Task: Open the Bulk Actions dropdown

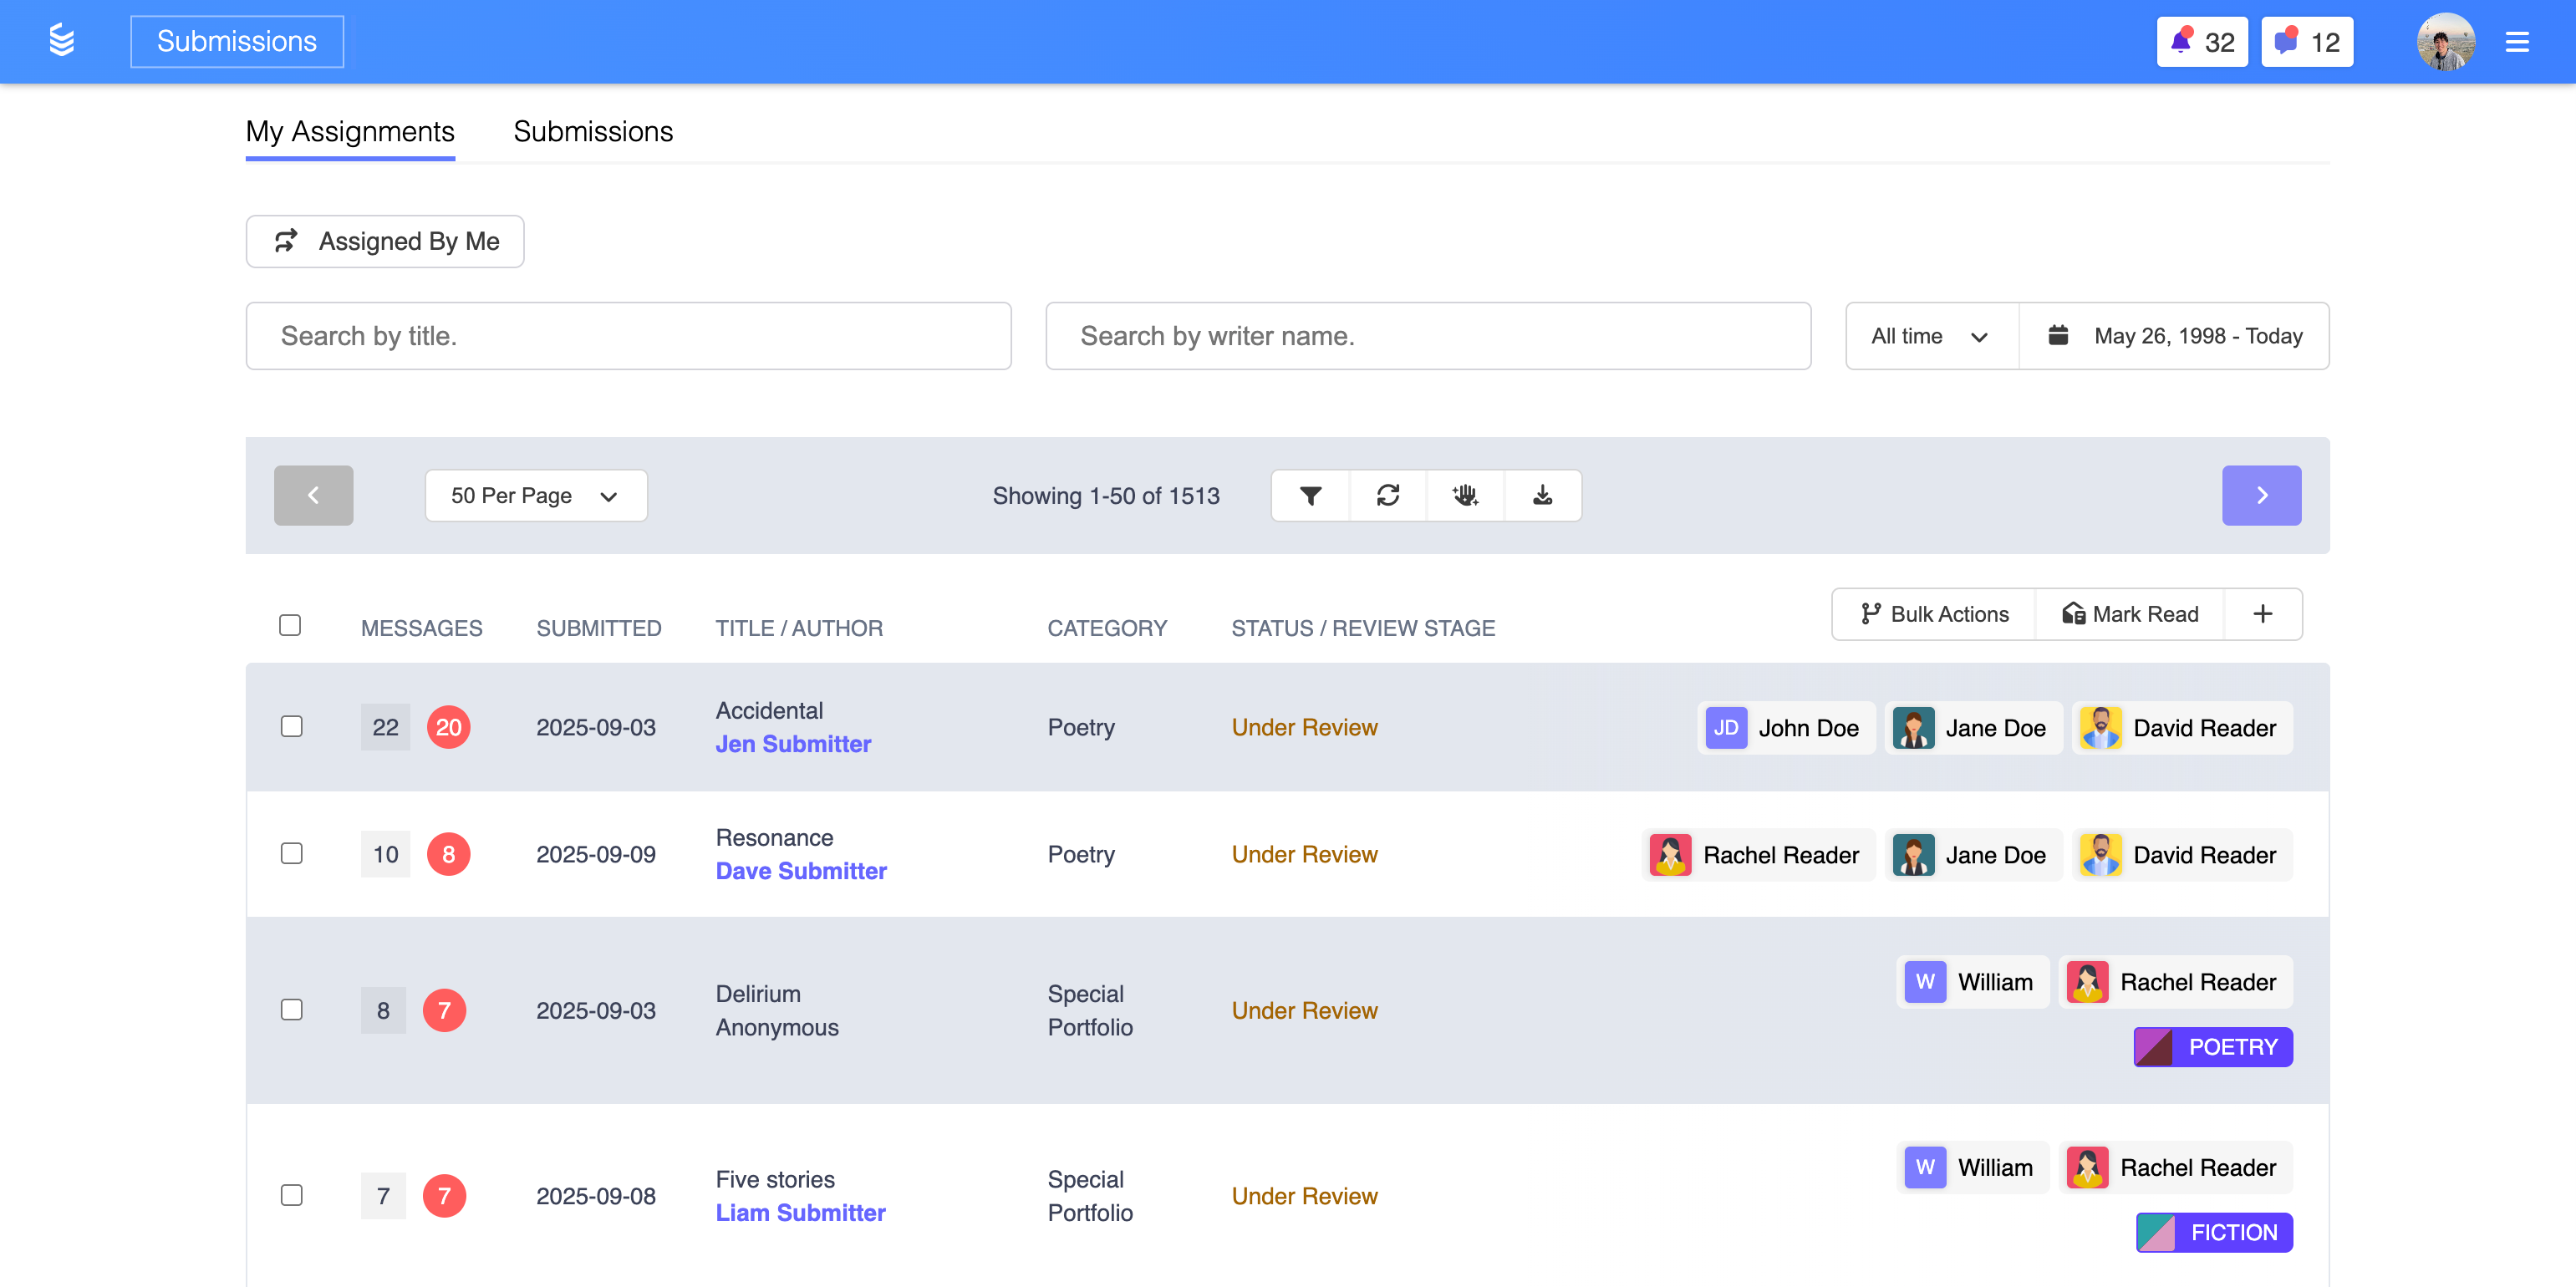Action: click(x=1934, y=614)
